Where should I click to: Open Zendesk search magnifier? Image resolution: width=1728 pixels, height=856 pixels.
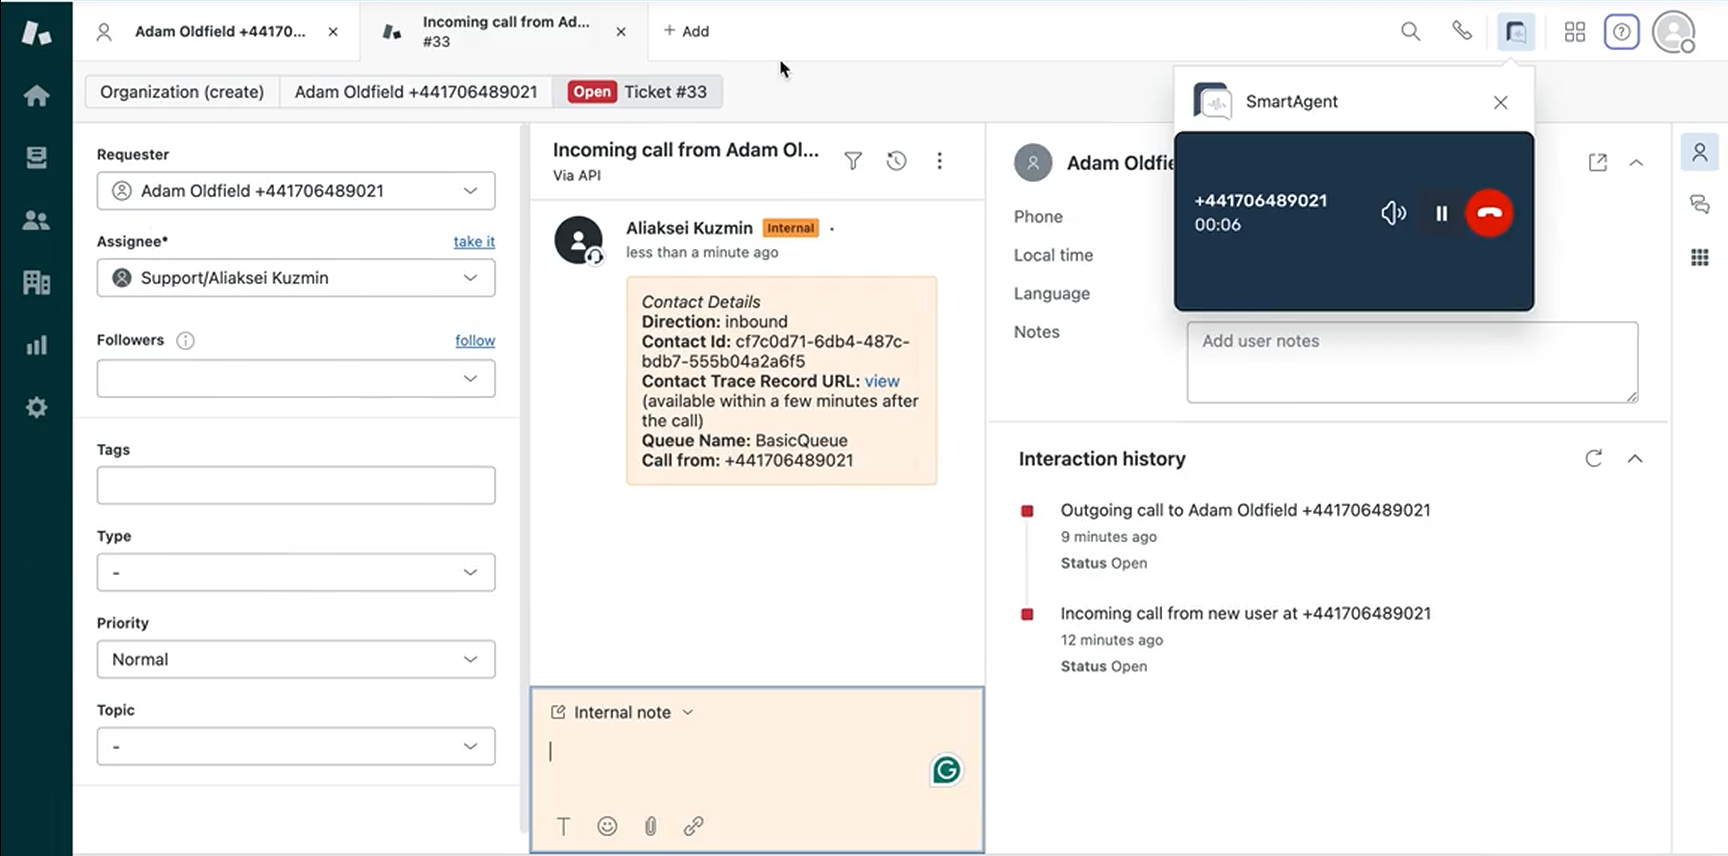point(1410,31)
